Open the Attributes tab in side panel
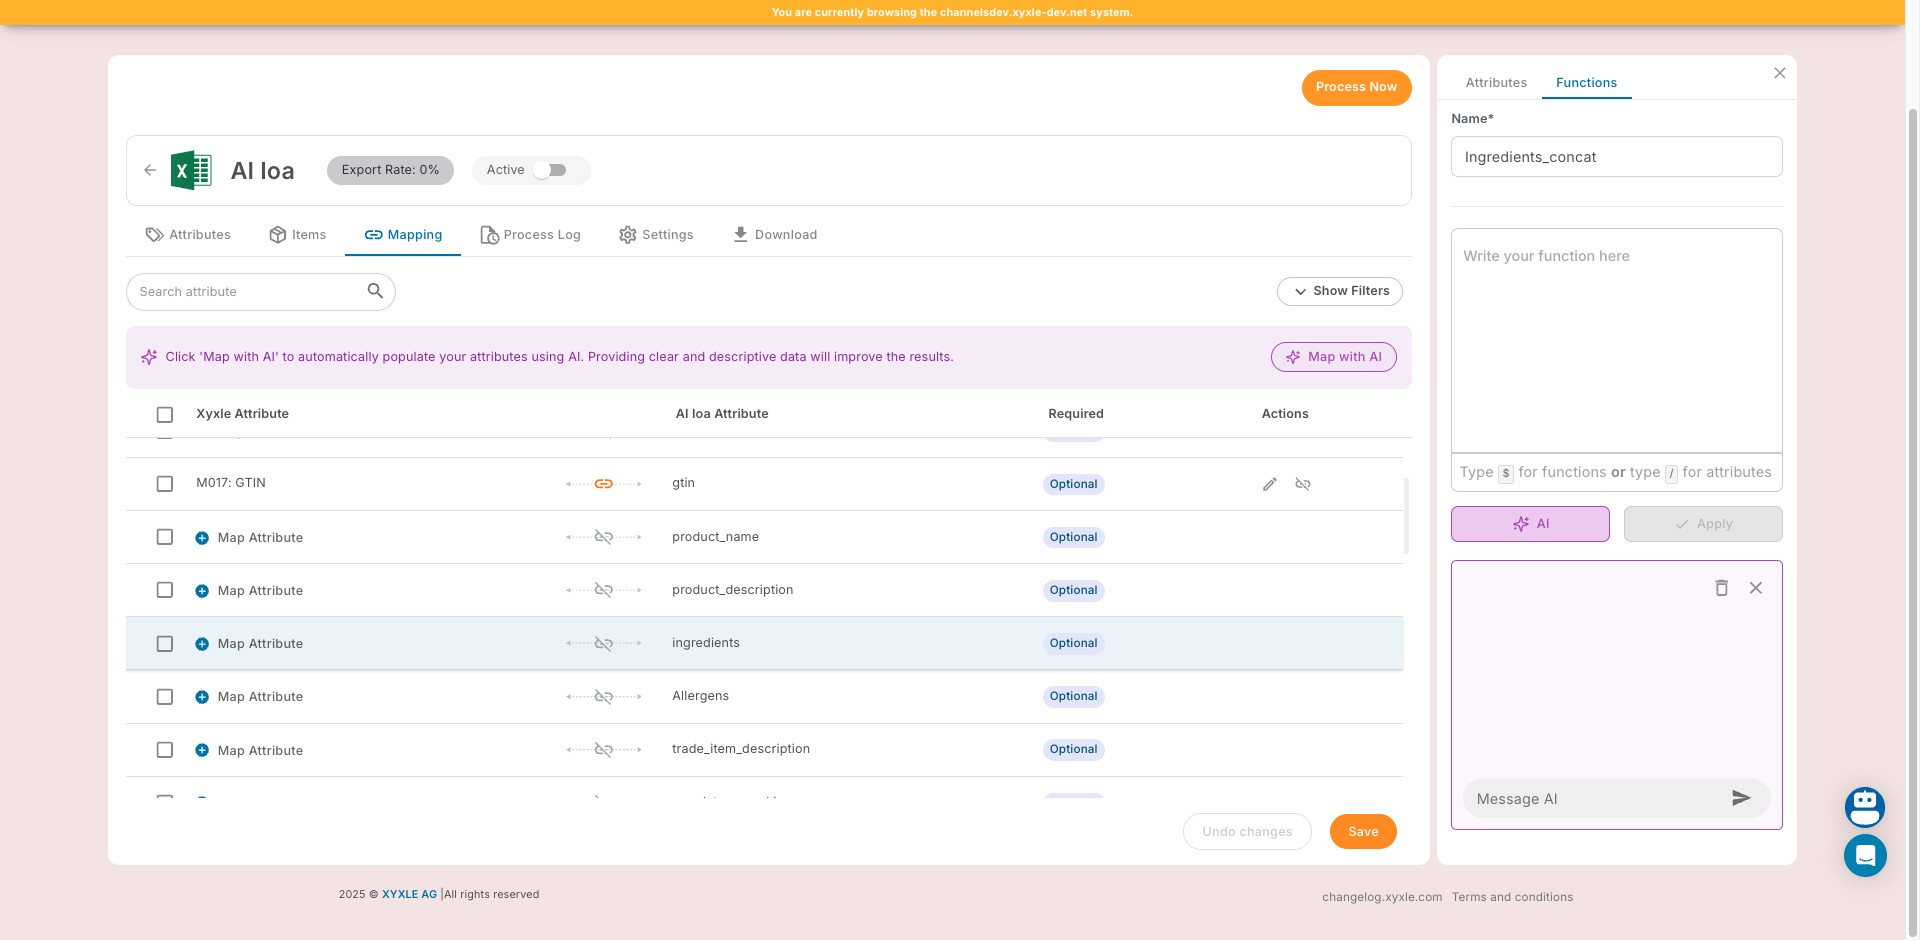The height and width of the screenshot is (940, 1920). coord(1495,83)
